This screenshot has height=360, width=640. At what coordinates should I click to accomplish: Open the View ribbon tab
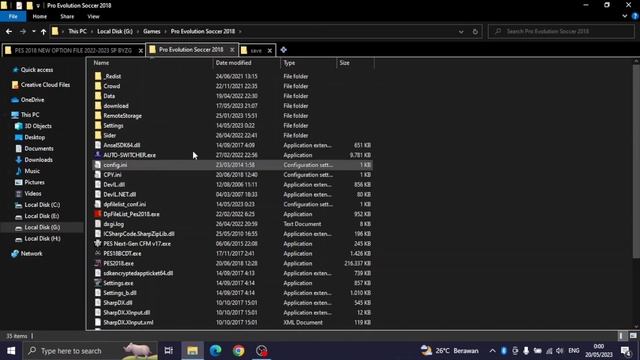click(x=93, y=16)
